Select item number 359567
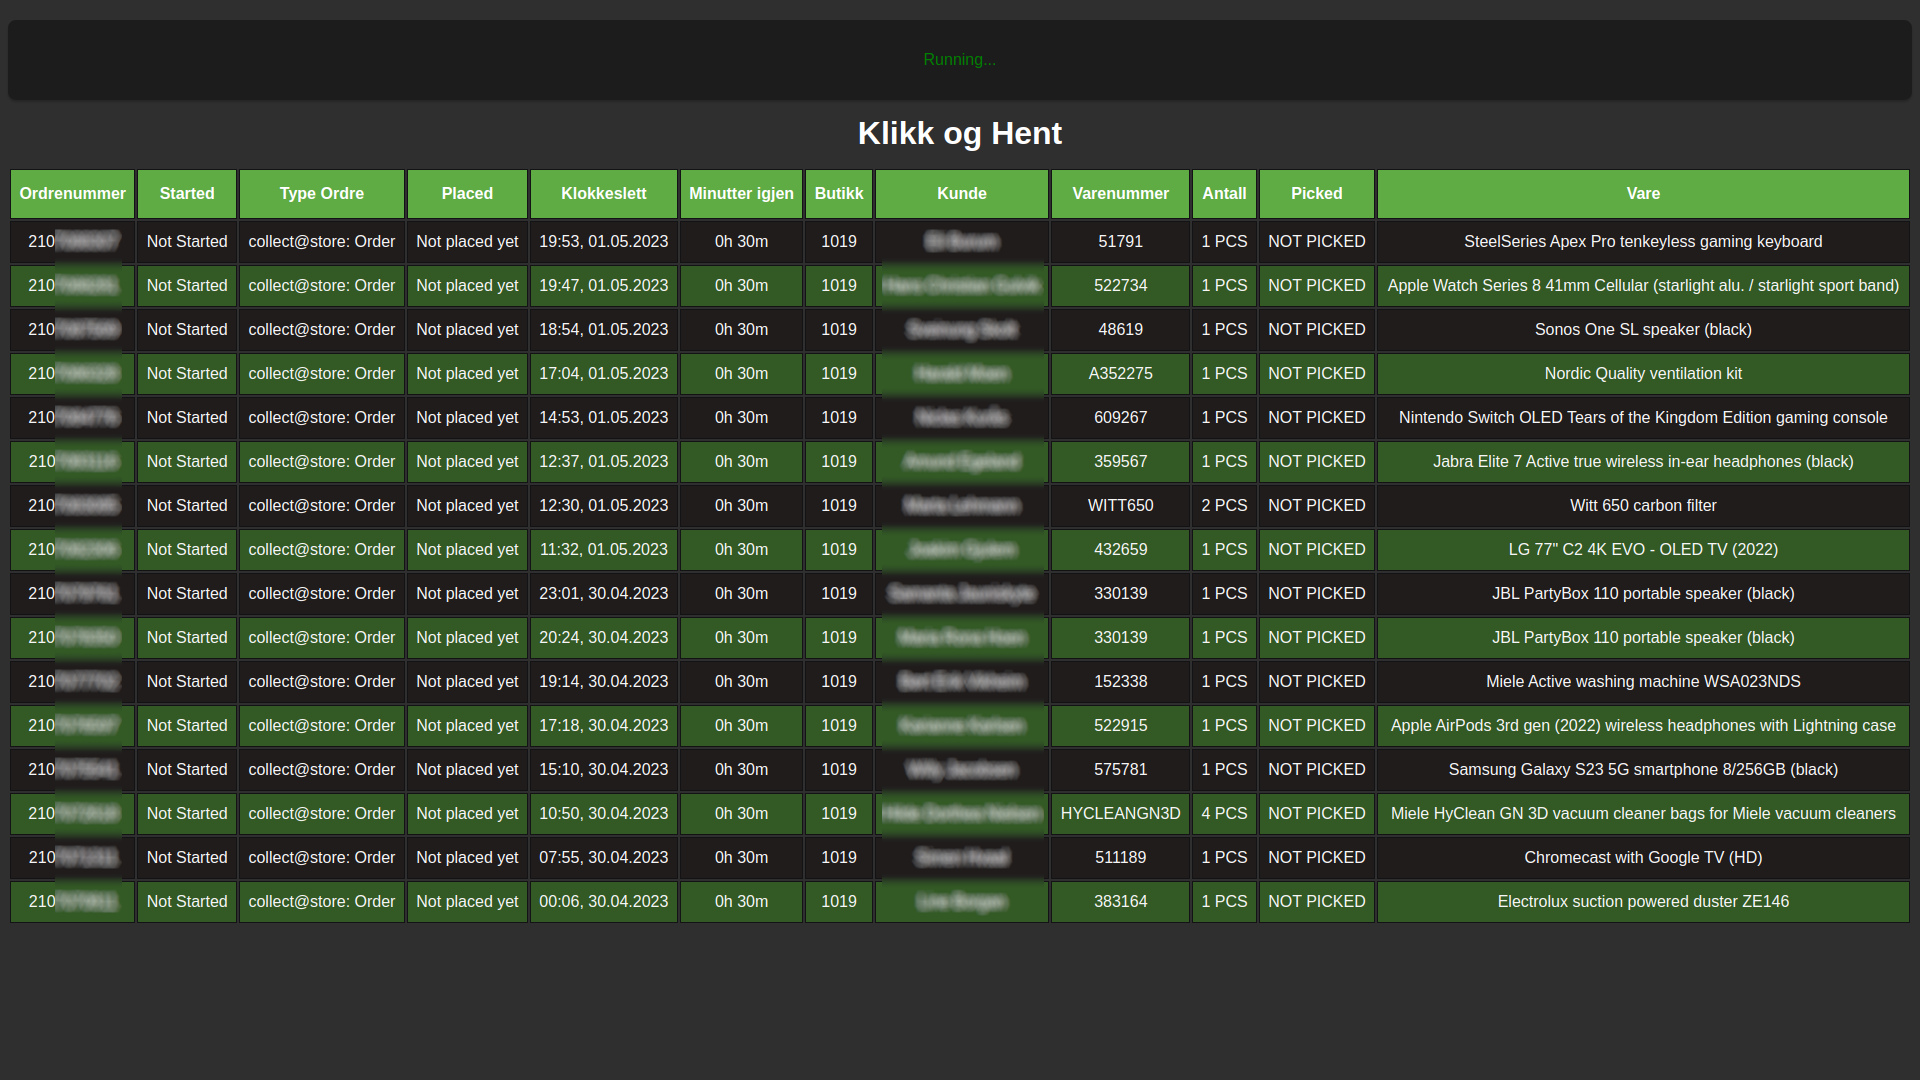 (1120, 462)
